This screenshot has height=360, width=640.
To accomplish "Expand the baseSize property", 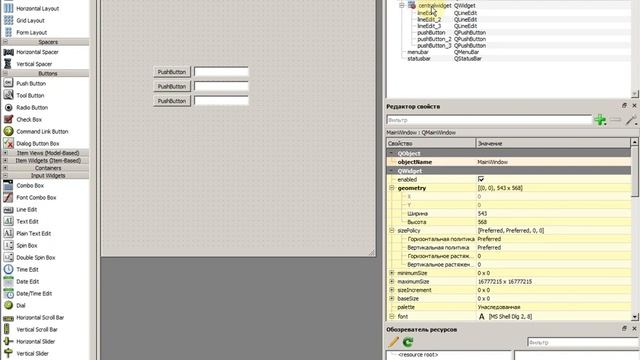I will (392, 298).
